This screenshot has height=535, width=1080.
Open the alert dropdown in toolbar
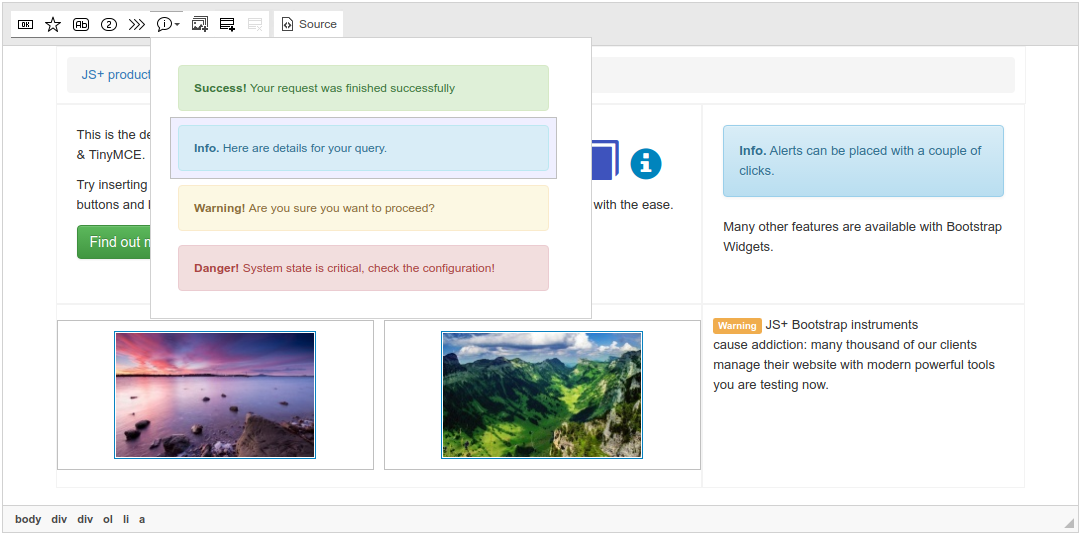pos(168,24)
